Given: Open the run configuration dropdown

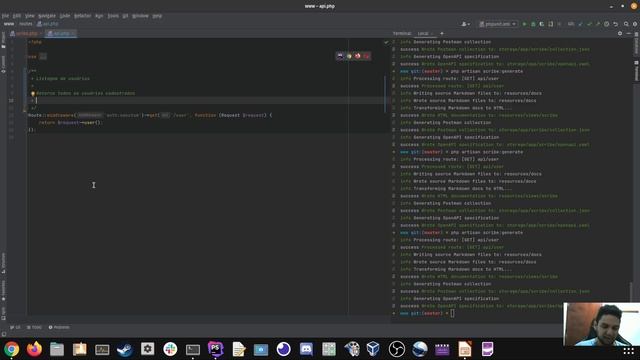Looking at the screenshot, I should point(498,24).
